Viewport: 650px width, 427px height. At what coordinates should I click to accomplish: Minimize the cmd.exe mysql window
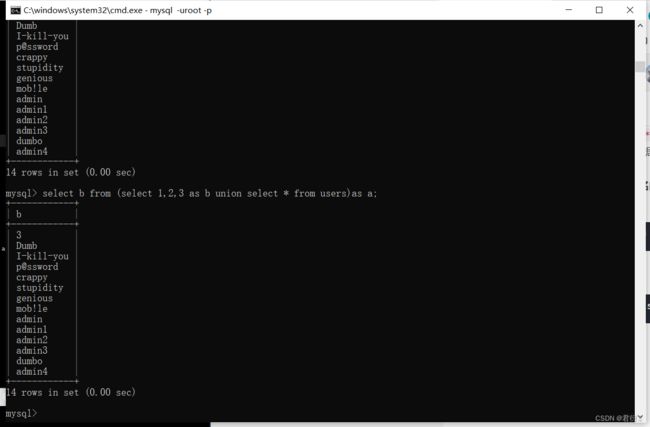(569, 10)
